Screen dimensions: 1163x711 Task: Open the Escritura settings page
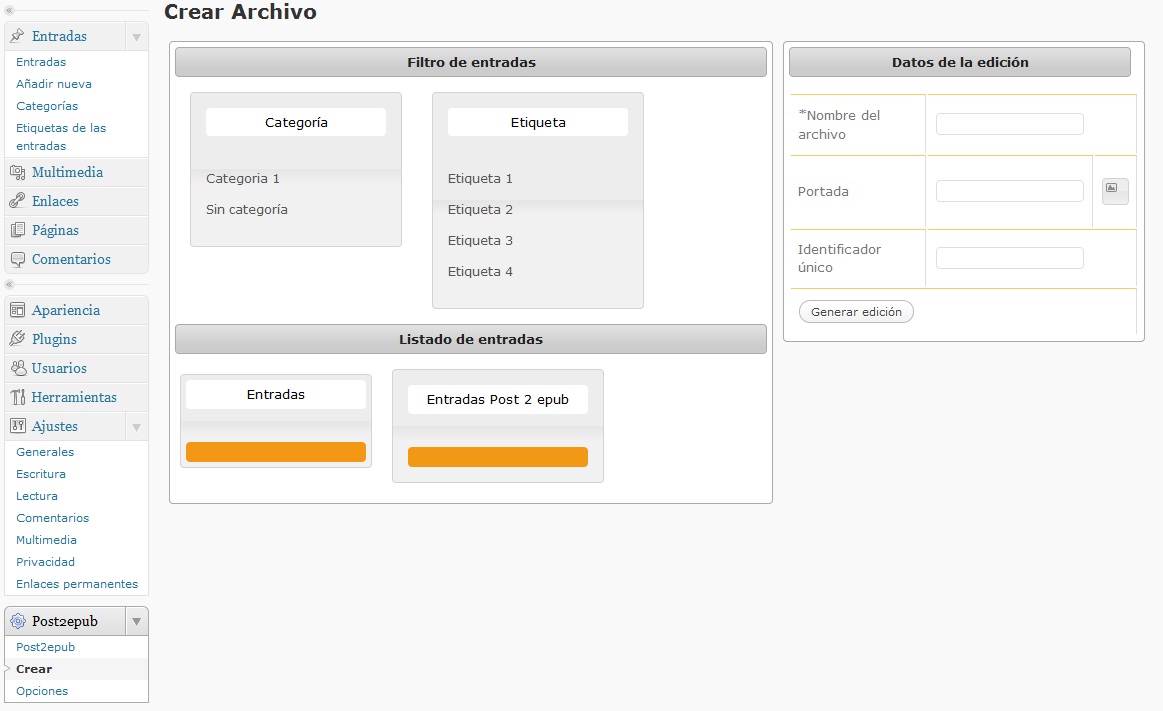(x=41, y=474)
